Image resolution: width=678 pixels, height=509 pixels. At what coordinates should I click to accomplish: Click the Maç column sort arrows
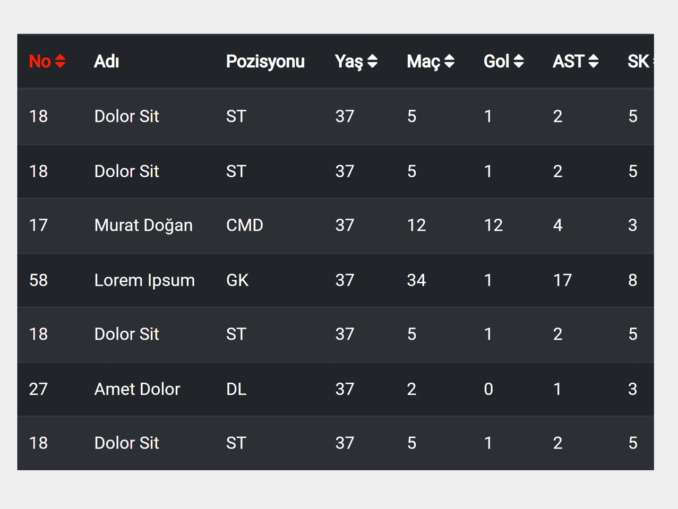pos(449,61)
